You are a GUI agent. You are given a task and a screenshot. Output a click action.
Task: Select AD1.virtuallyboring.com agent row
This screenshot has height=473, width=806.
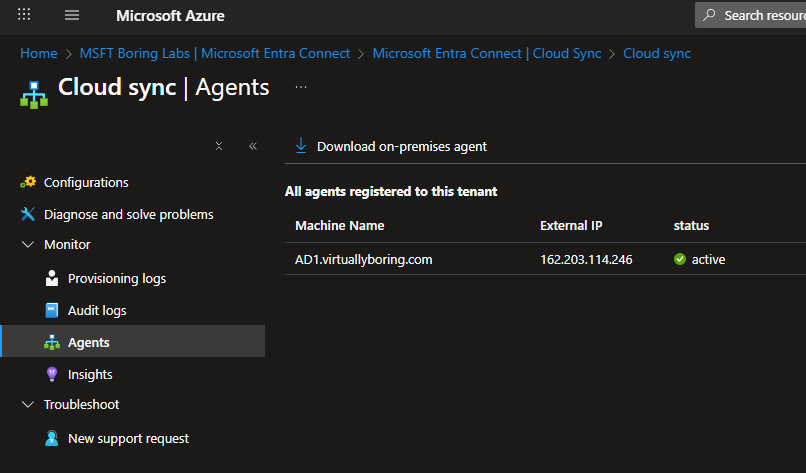[545, 259]
